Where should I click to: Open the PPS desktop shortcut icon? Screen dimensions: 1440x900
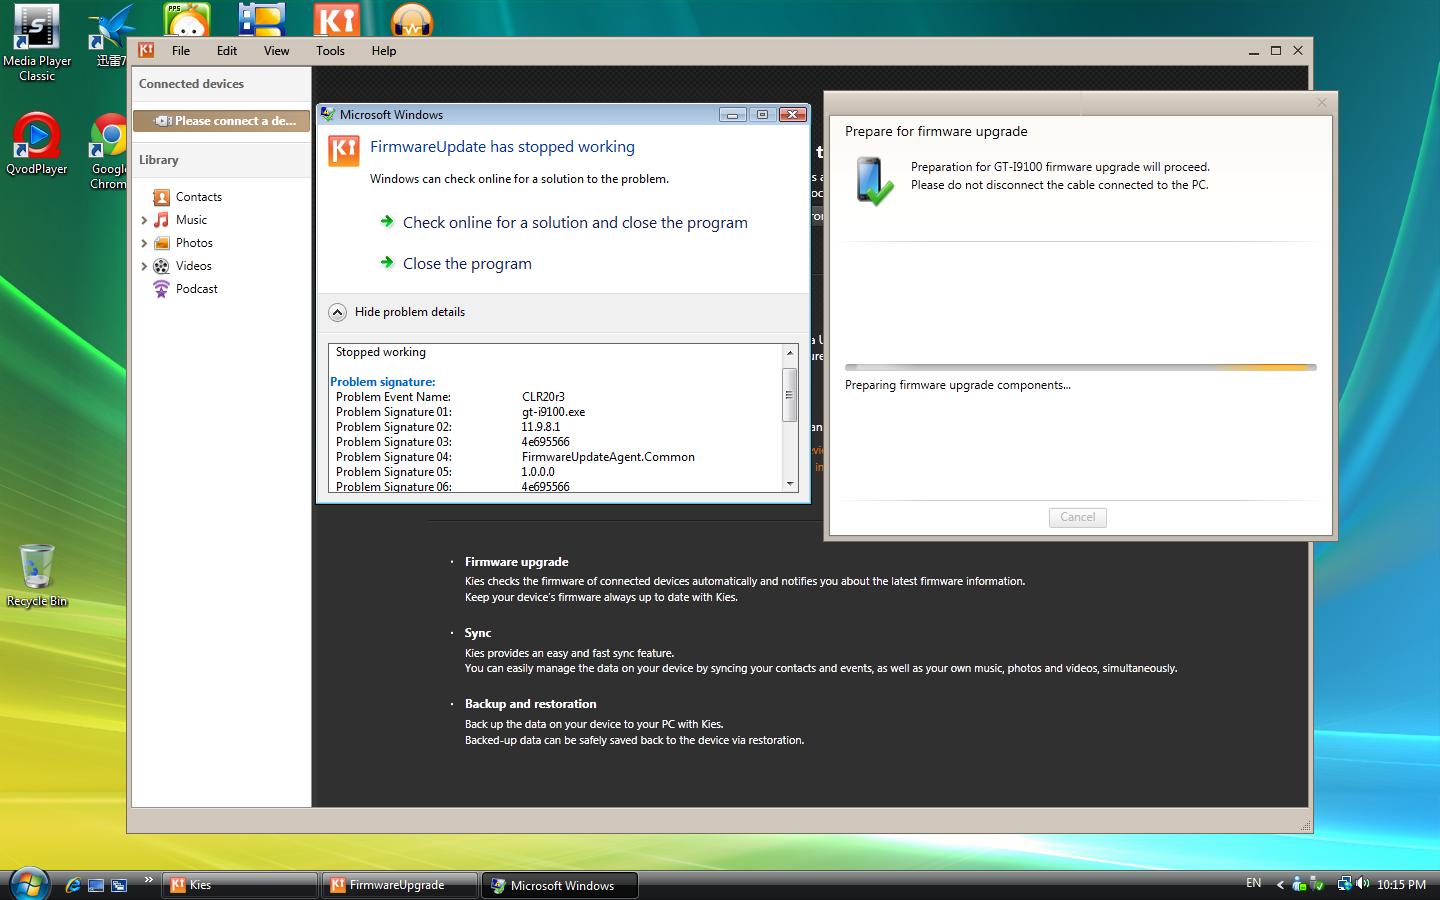click(x=187, y=19)
